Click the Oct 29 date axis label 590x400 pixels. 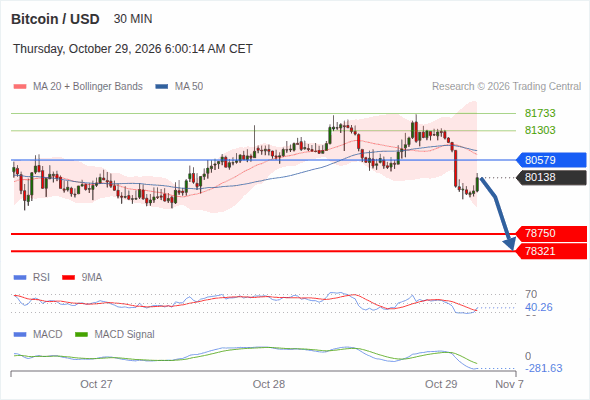pos(441,384)
